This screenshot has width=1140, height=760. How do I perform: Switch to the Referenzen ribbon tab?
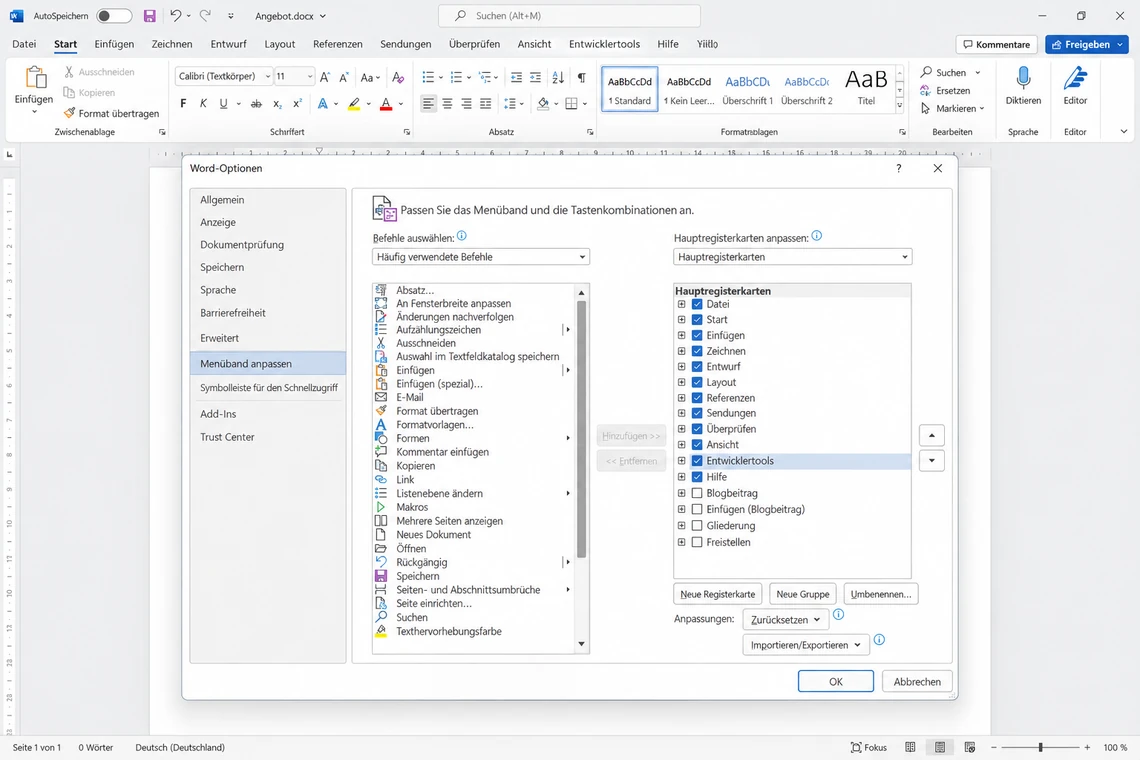coord(337,44)
